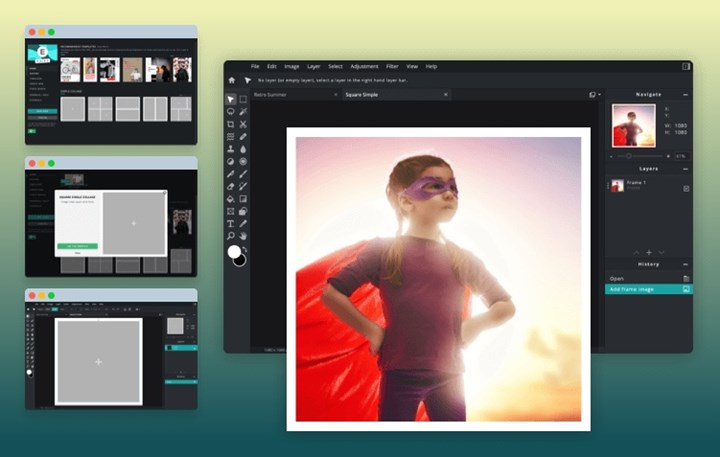The width and height of the screenshot is (720, 457).
Task: Toggle visibility of the Frame 1 layer
Action: [x=686, y=188]
